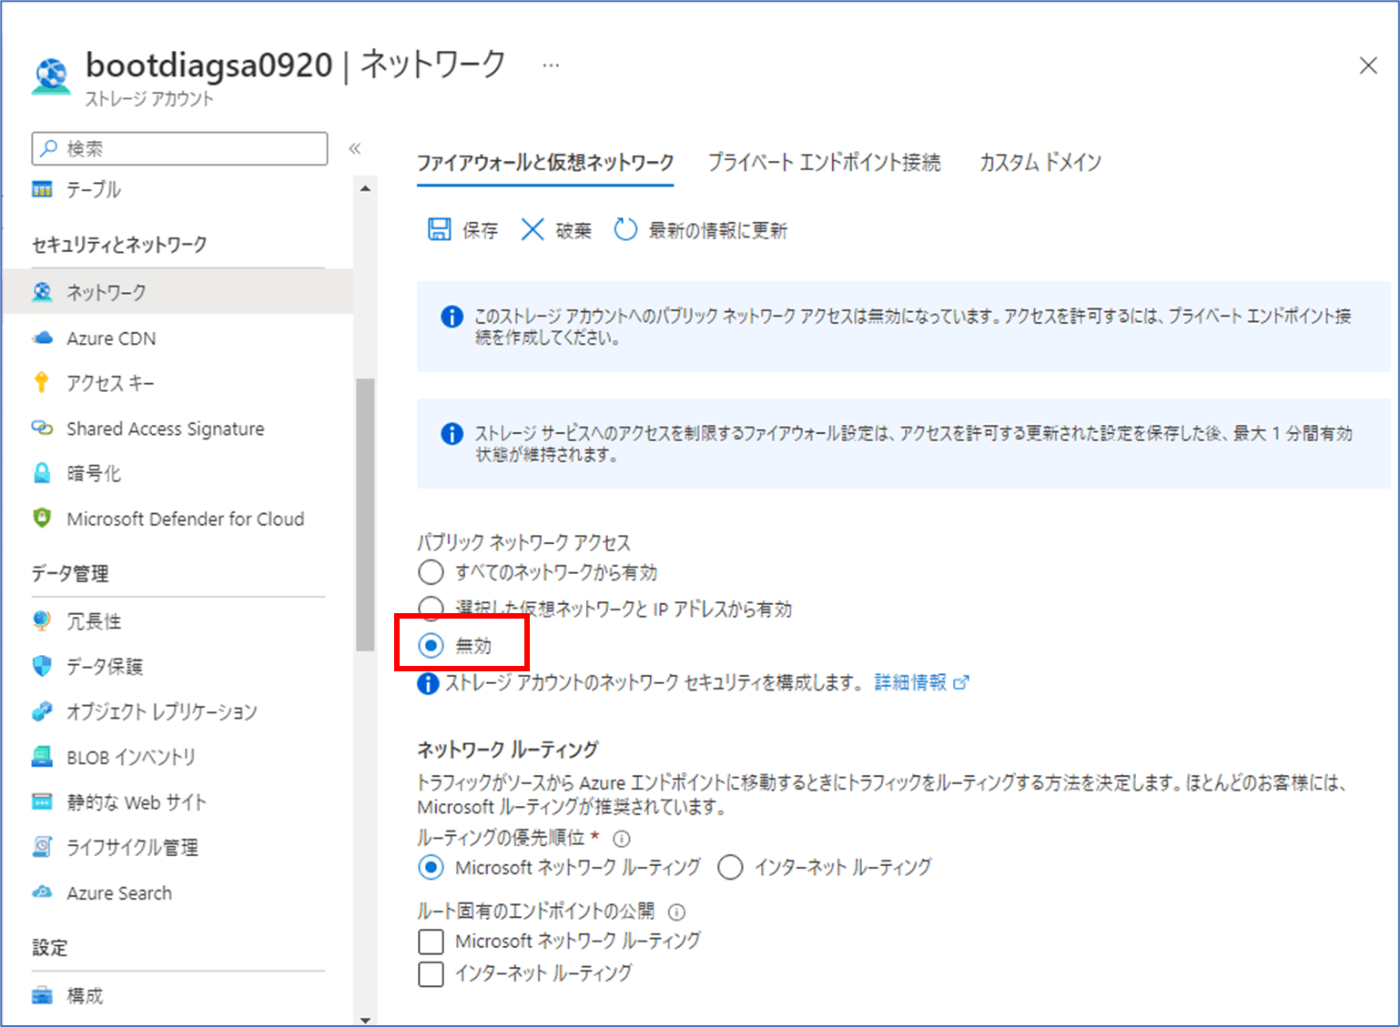Click the 破棄 X icon
1400x1027 pixels.
pos(533,230)
